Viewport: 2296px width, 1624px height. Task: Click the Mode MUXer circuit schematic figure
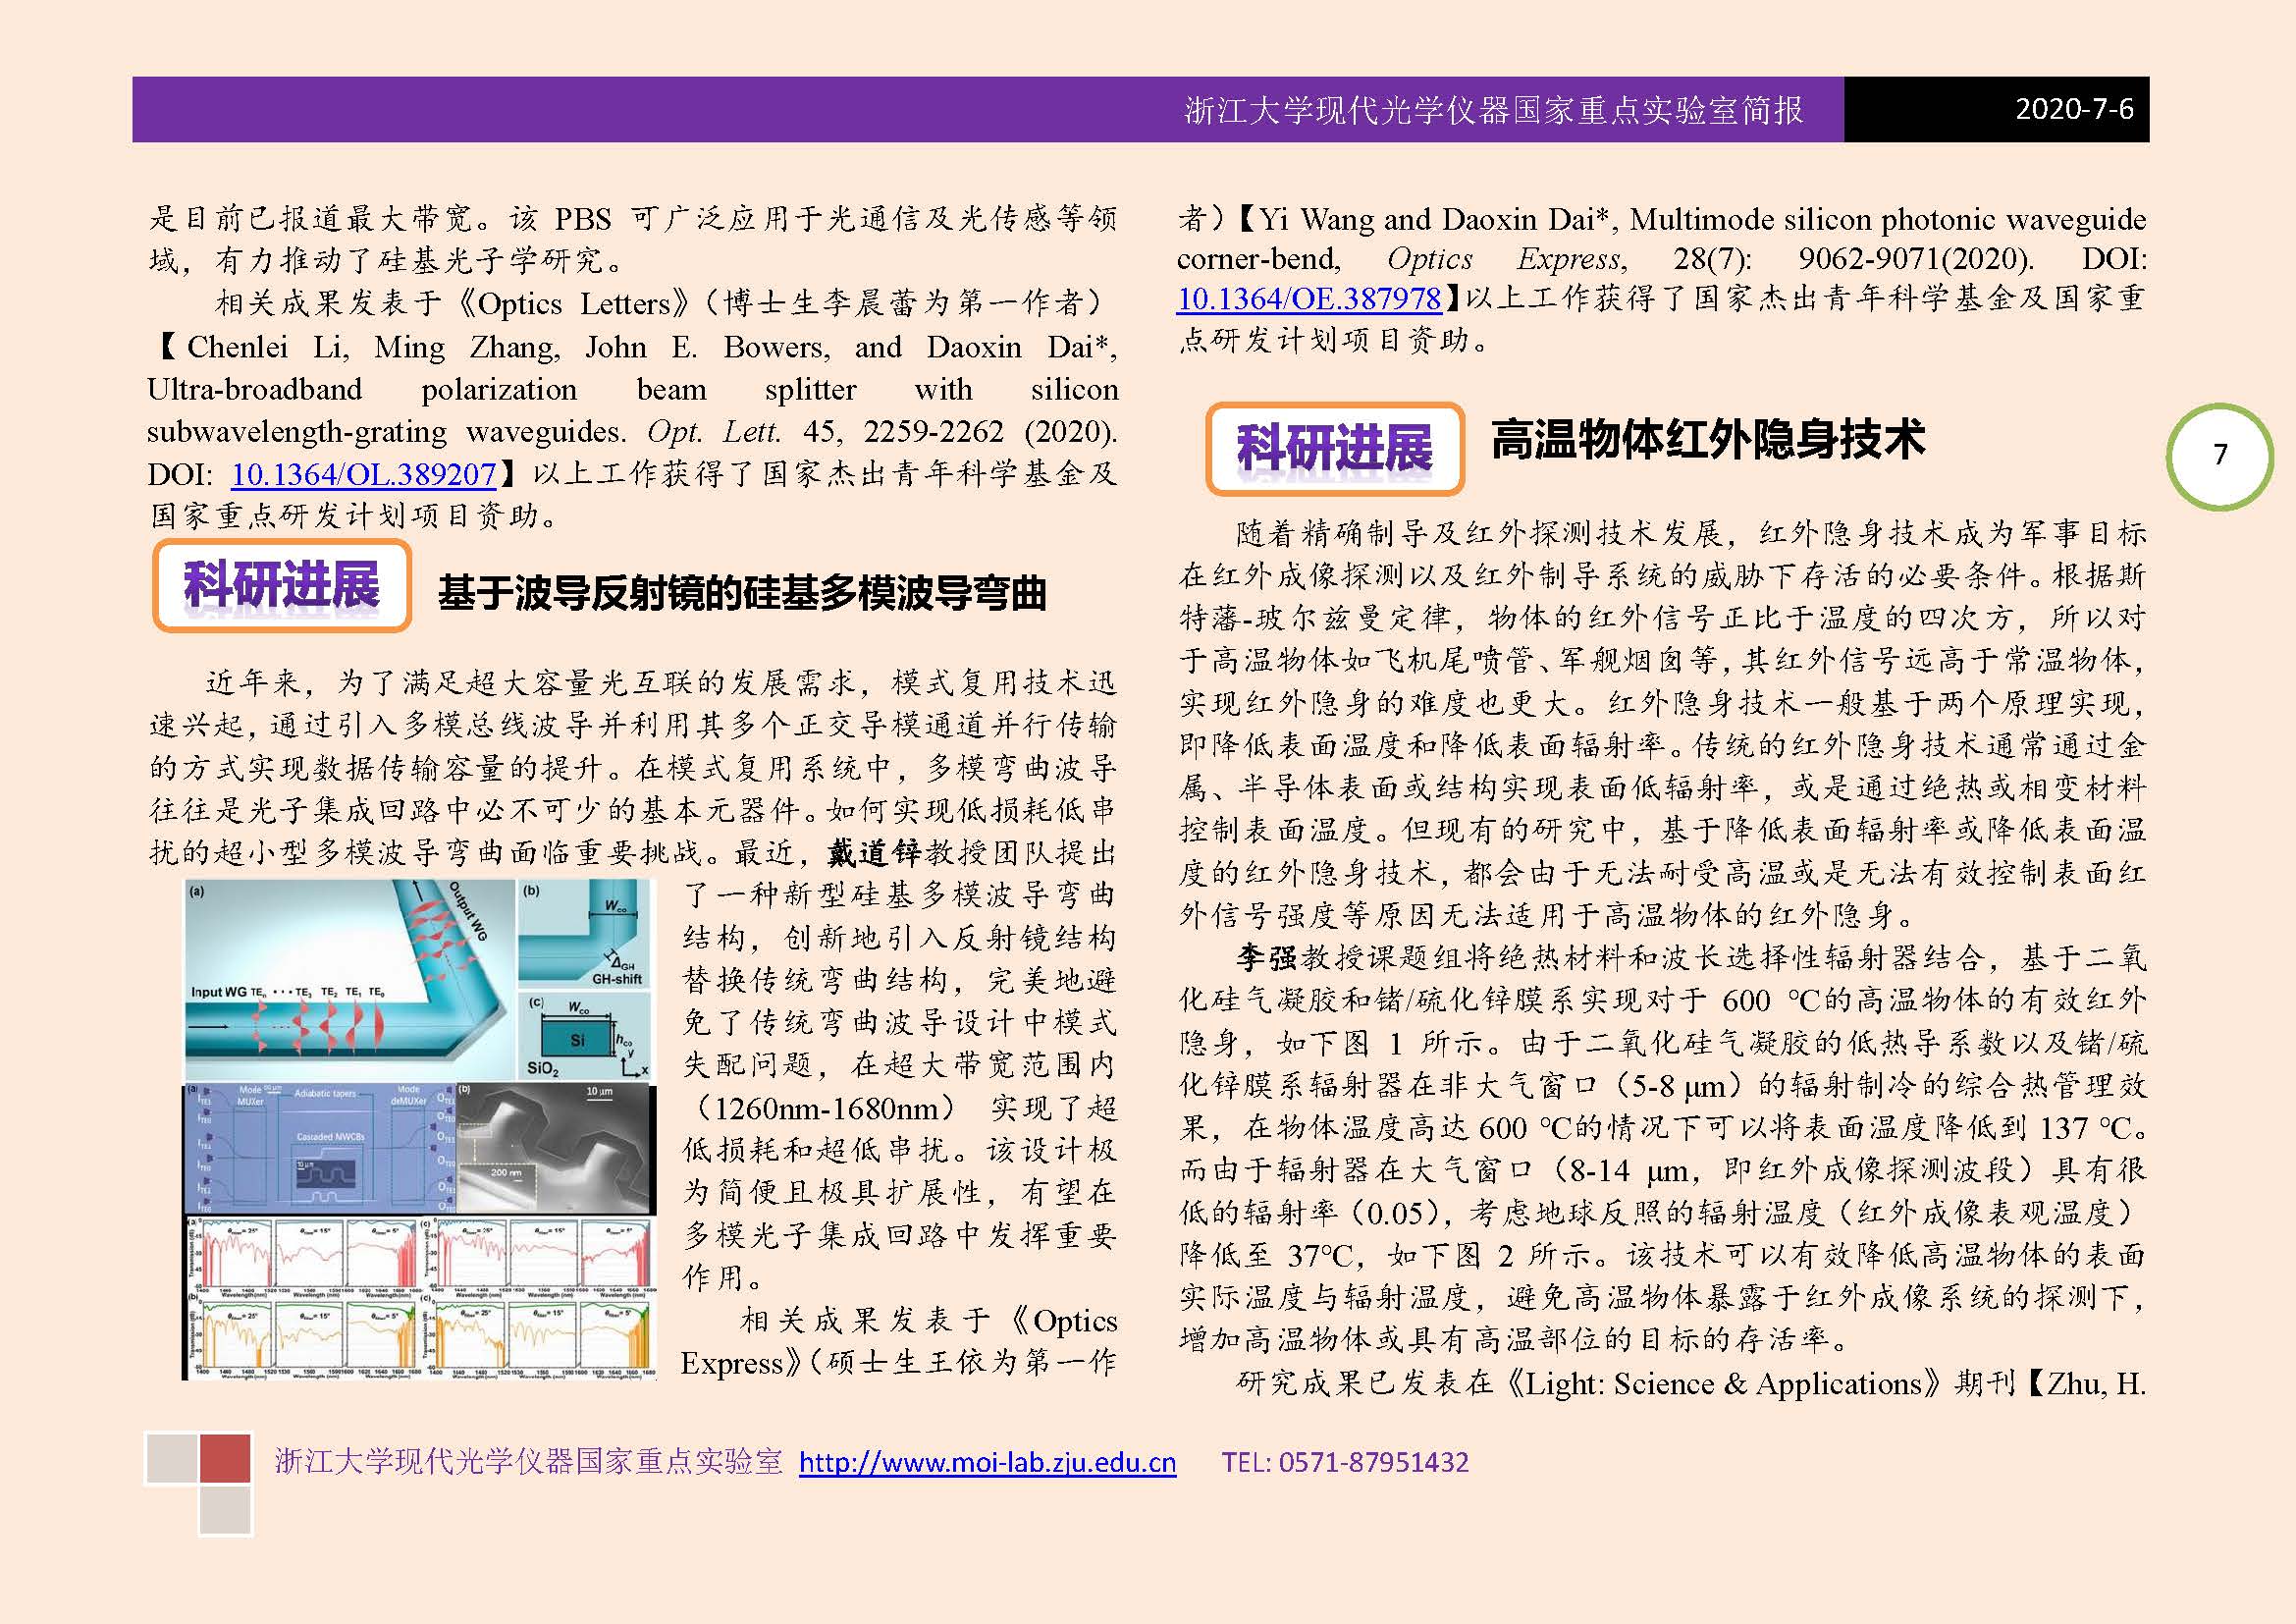(x=320, y=1148)
